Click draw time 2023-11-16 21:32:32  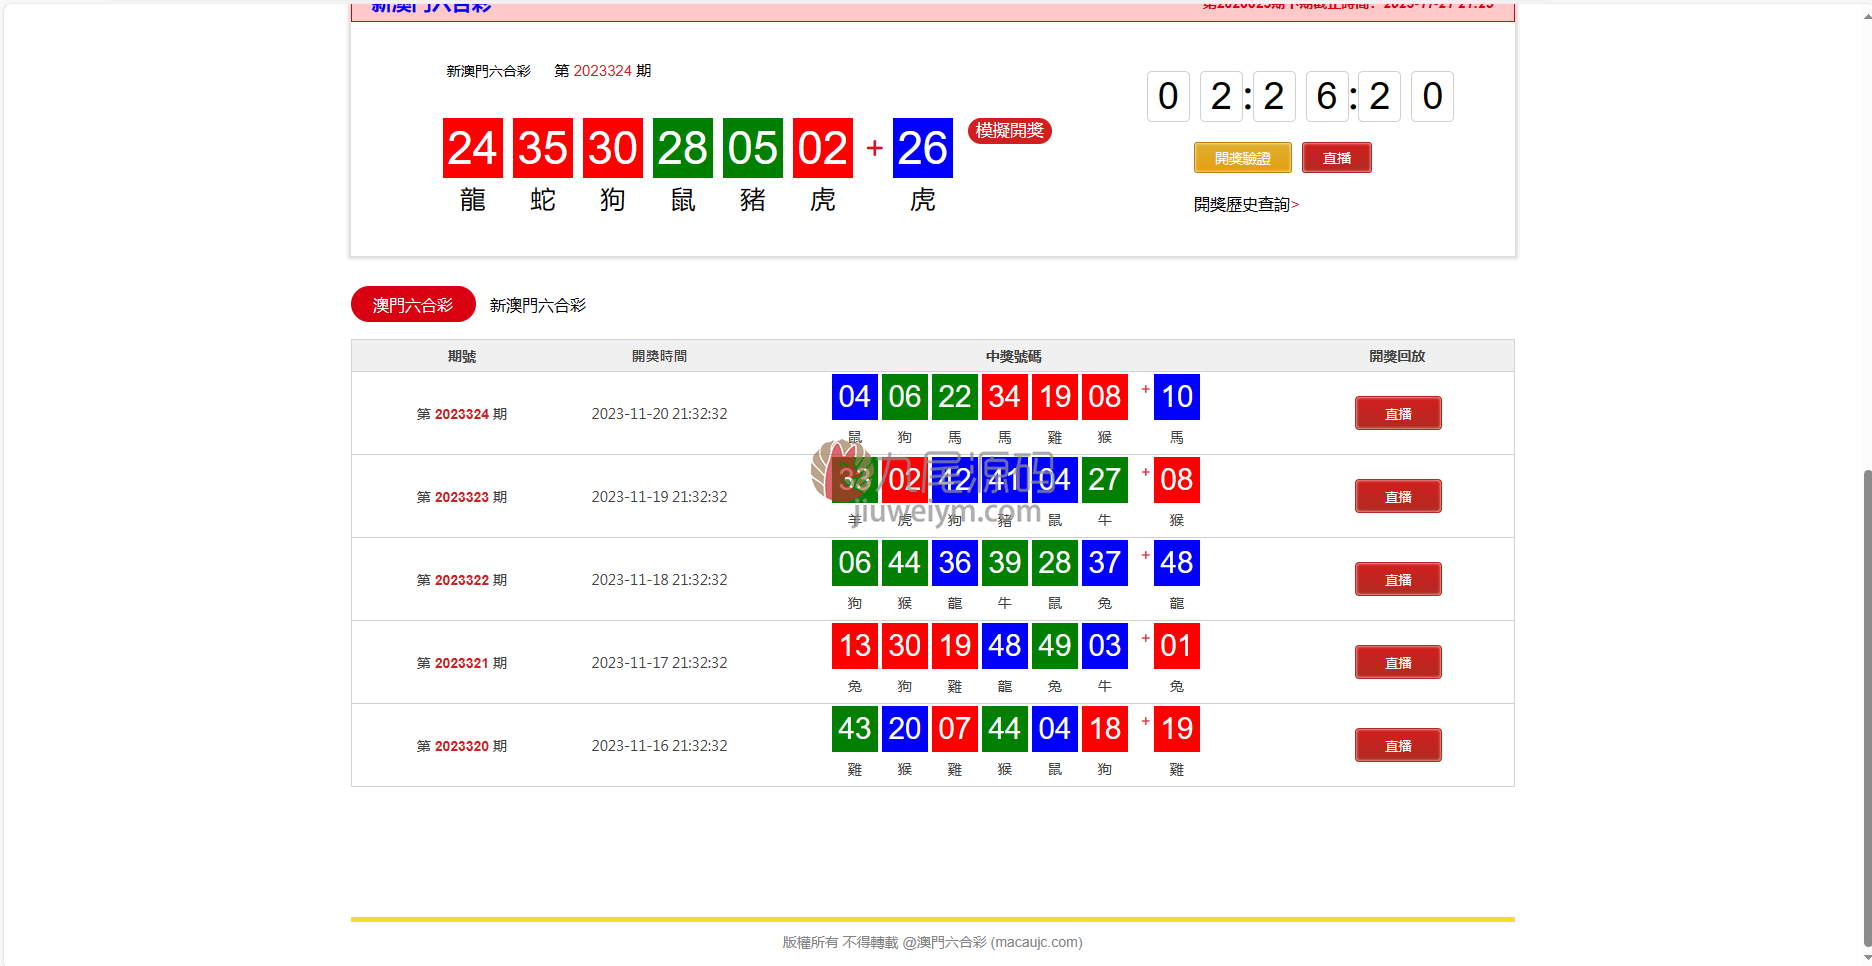pos(659,746)
